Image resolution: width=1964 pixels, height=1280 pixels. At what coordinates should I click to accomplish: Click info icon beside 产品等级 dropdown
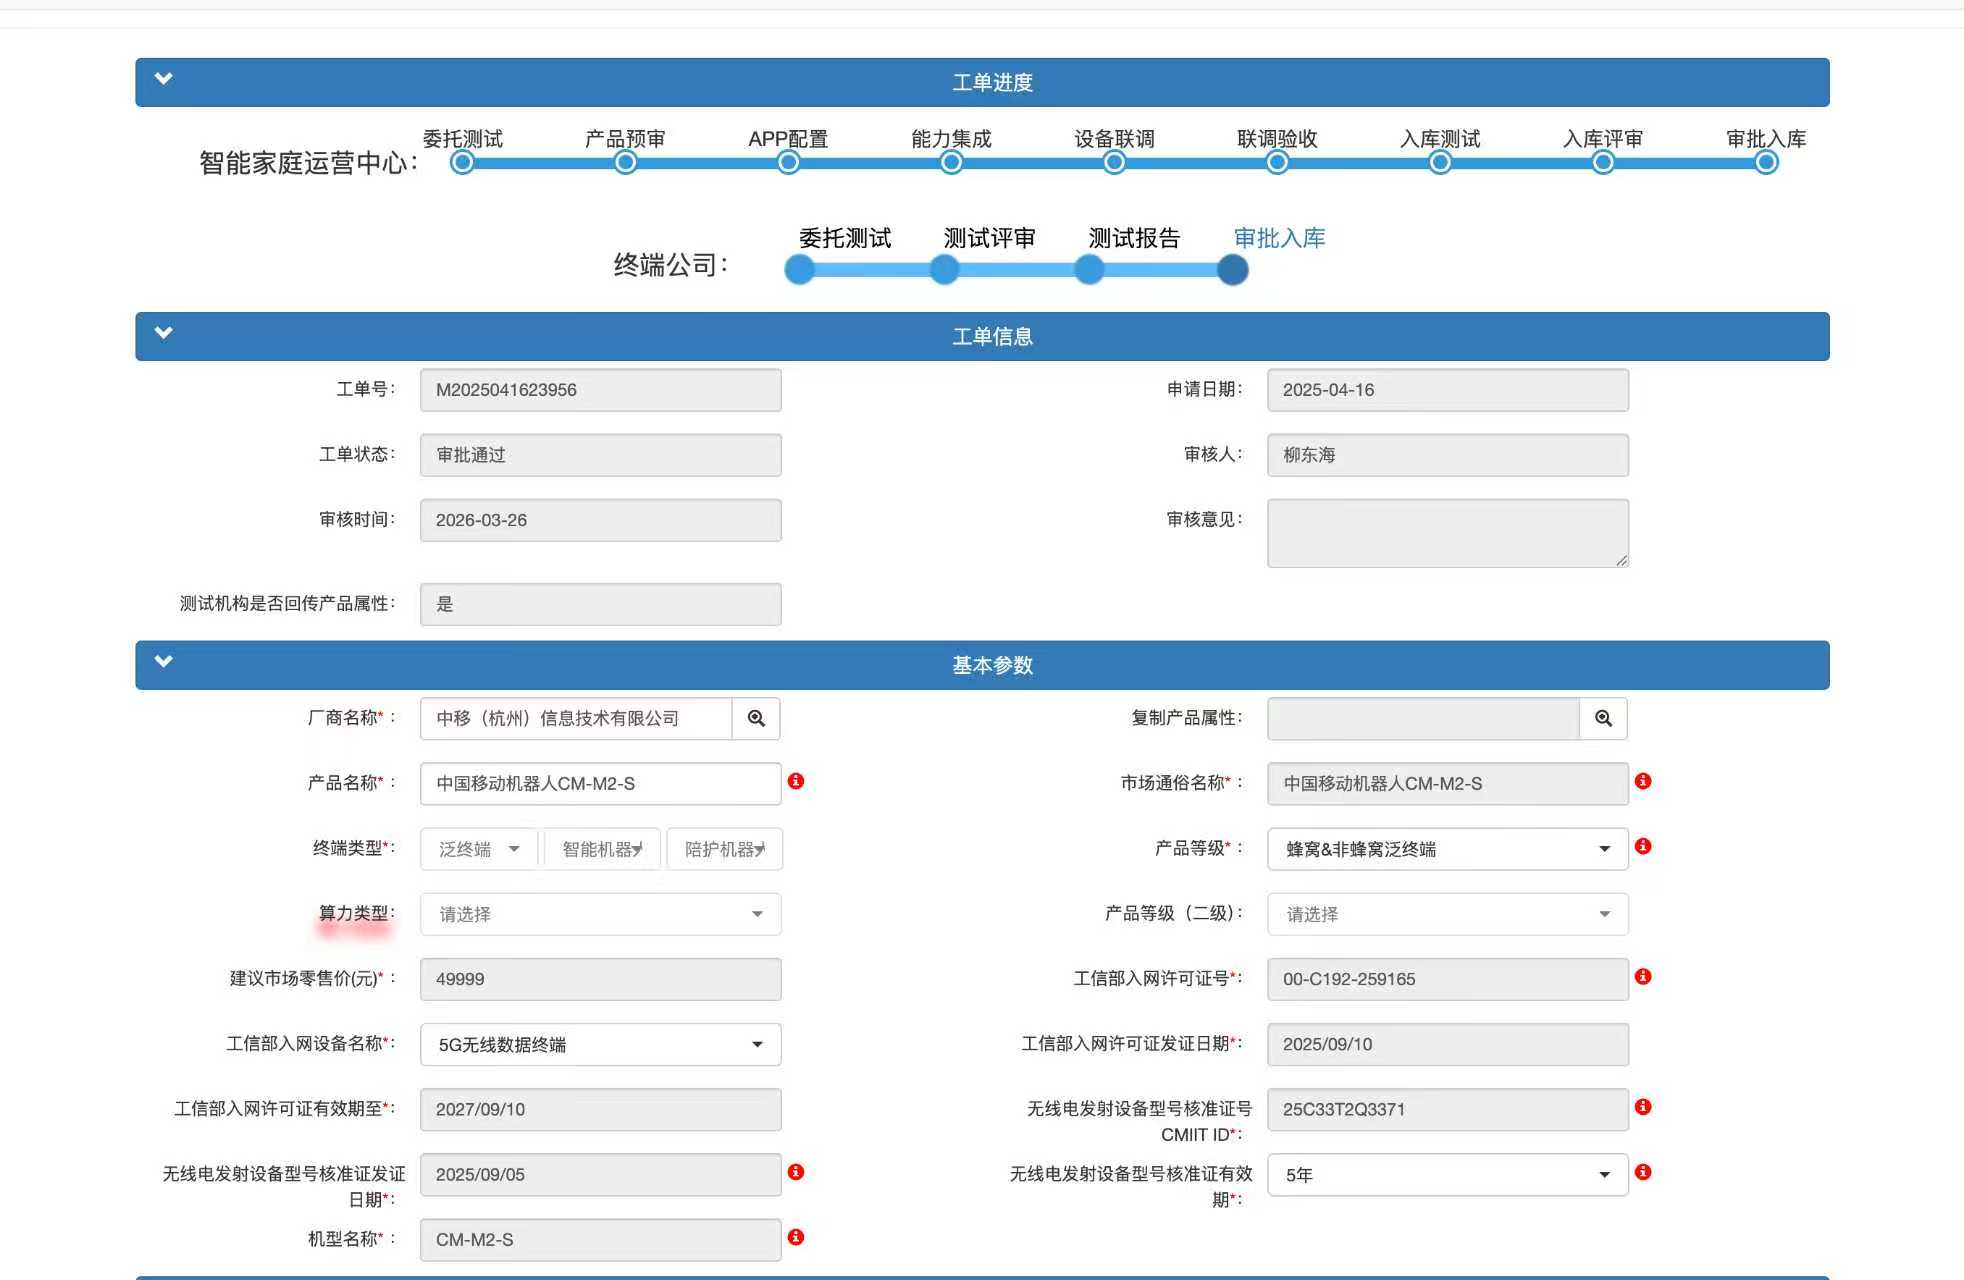(1643, 846)
